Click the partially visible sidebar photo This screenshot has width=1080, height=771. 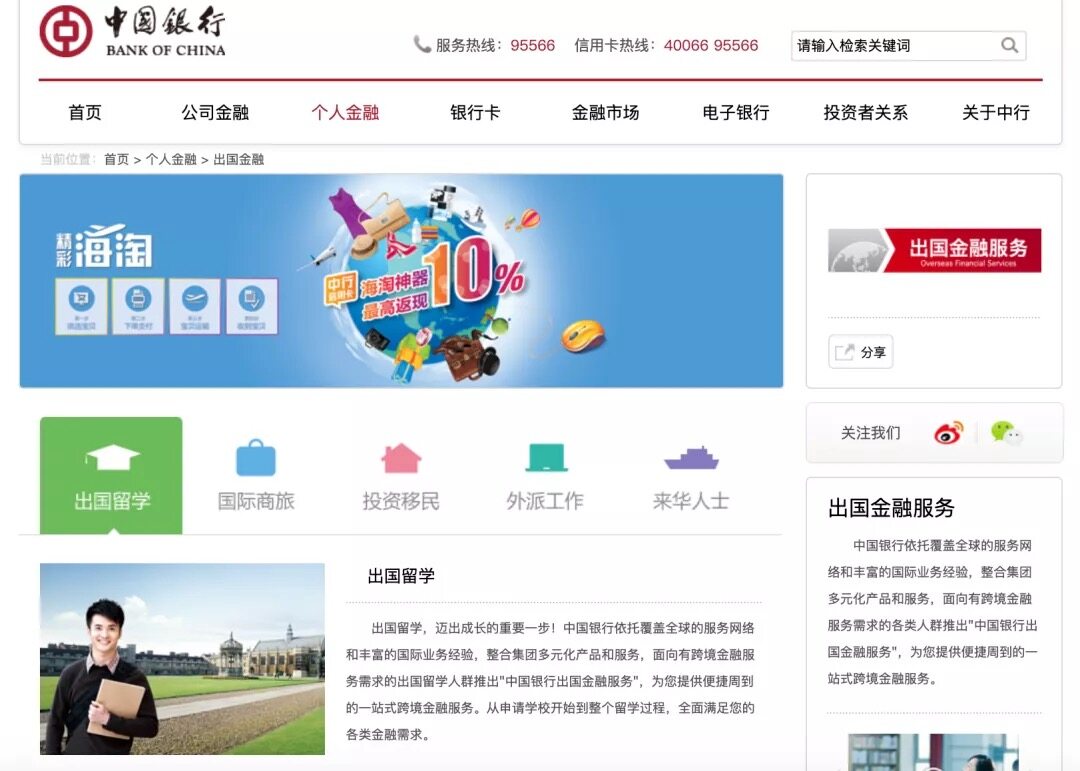[x=933, y=752]
